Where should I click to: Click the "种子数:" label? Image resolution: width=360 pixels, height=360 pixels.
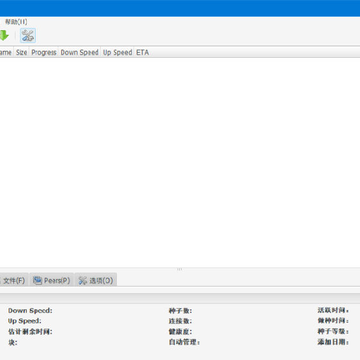[x=180, y=311]
